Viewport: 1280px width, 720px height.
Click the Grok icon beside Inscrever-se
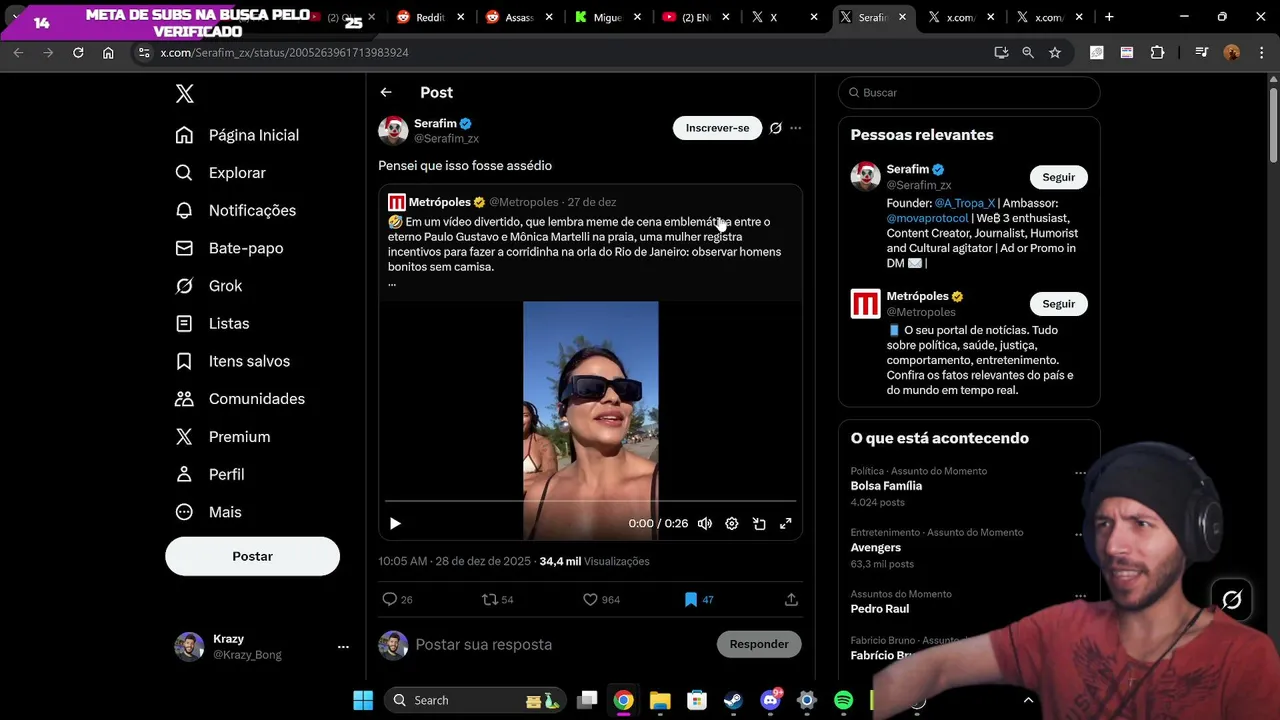click(775, 128)
